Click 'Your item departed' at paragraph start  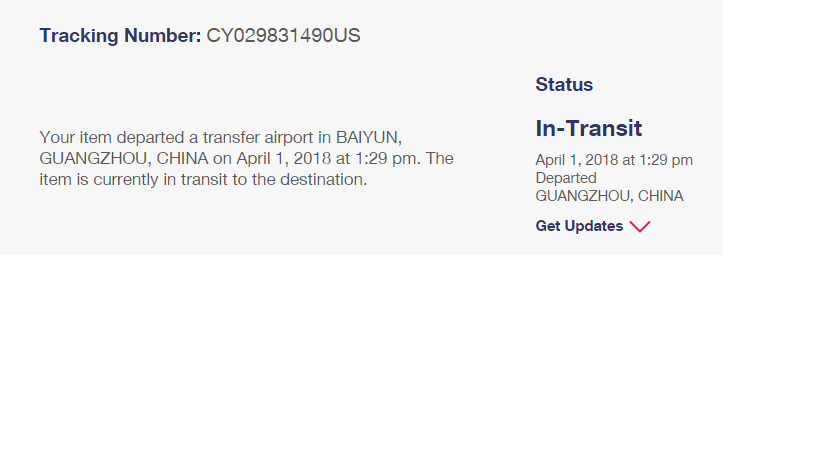[98, 137]
